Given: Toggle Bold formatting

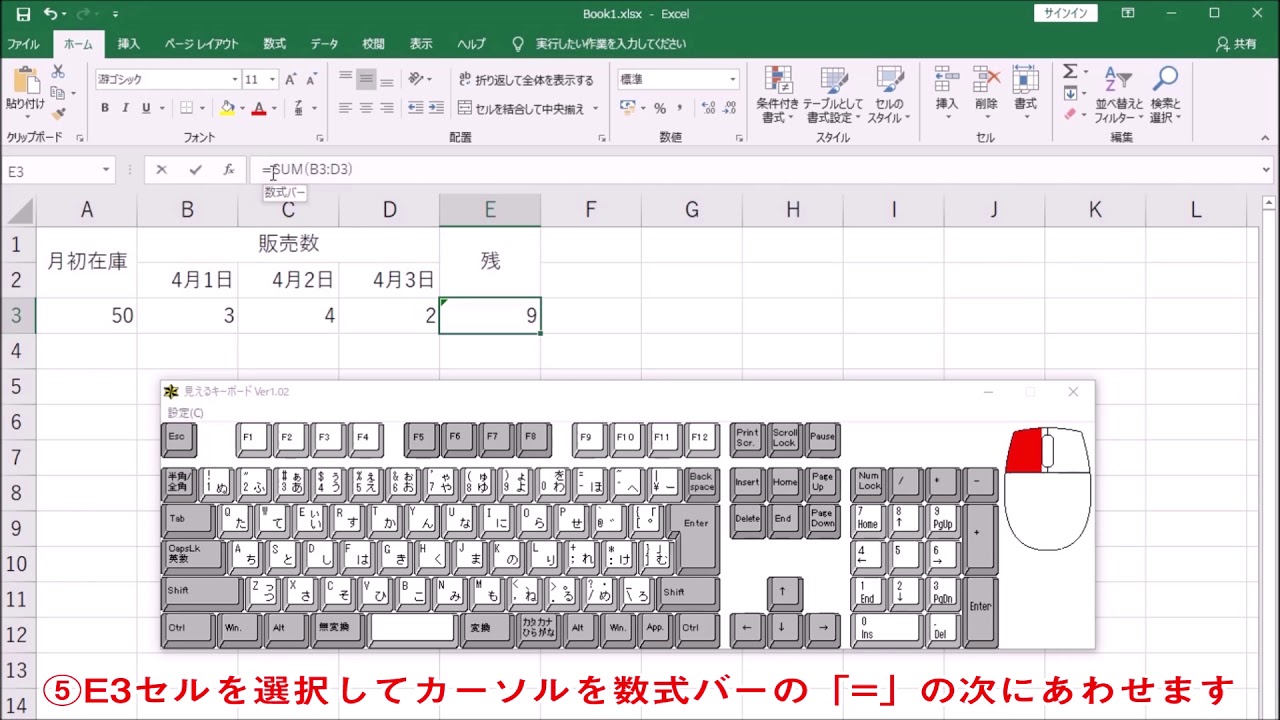Looking at the screenshot, I should (104, 108).
